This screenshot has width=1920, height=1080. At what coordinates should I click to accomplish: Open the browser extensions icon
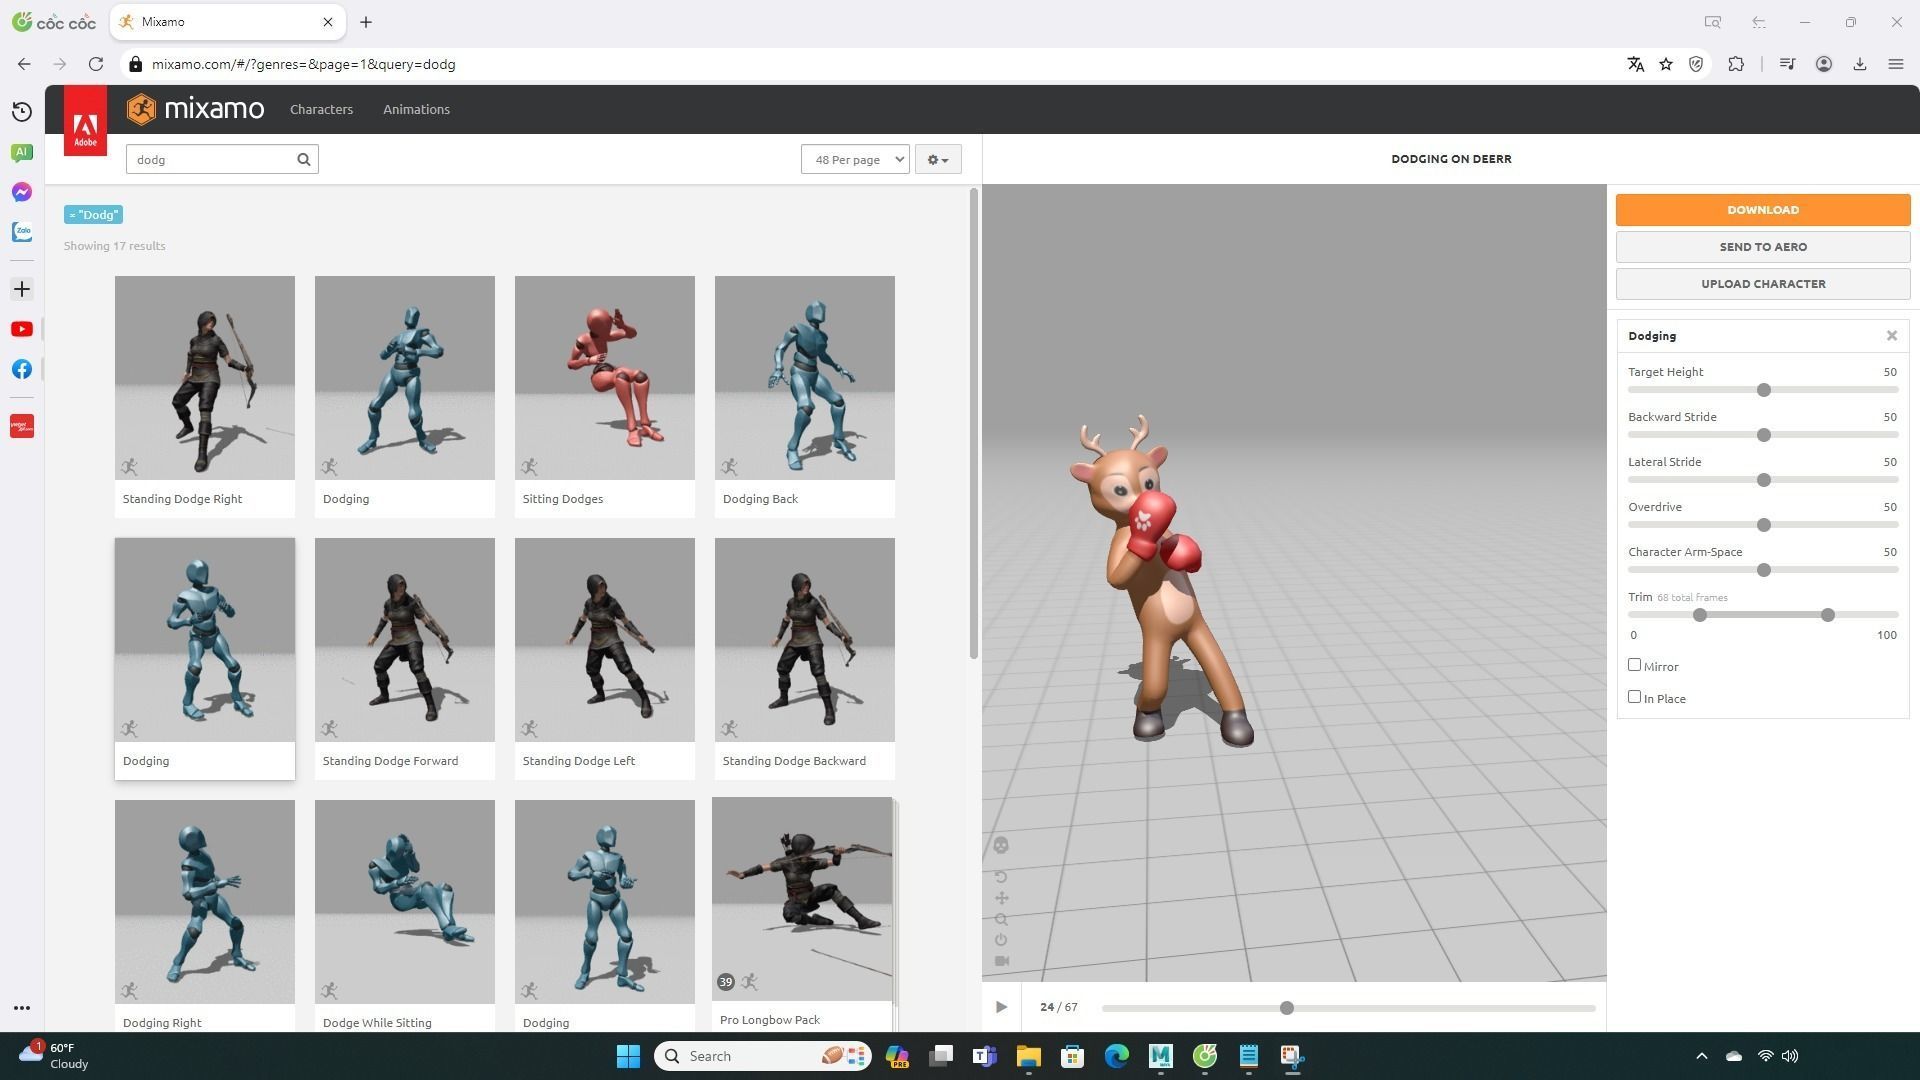tap(1736, 64)
